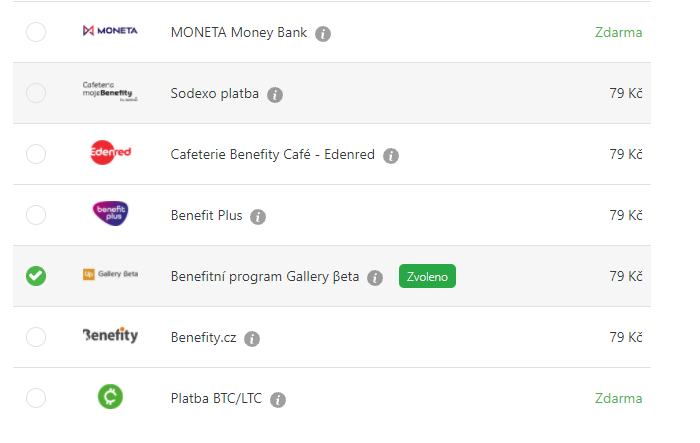
Task: Select the MONETA Money Bank radio button
Action: click(x=36, y=32)
